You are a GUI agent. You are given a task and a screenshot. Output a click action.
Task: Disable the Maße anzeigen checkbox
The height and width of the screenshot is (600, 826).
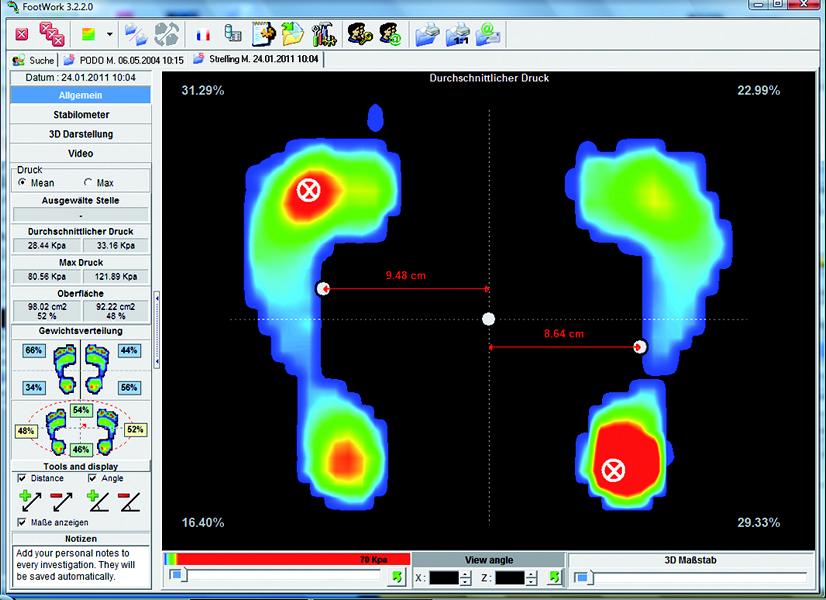click(23, 522)
